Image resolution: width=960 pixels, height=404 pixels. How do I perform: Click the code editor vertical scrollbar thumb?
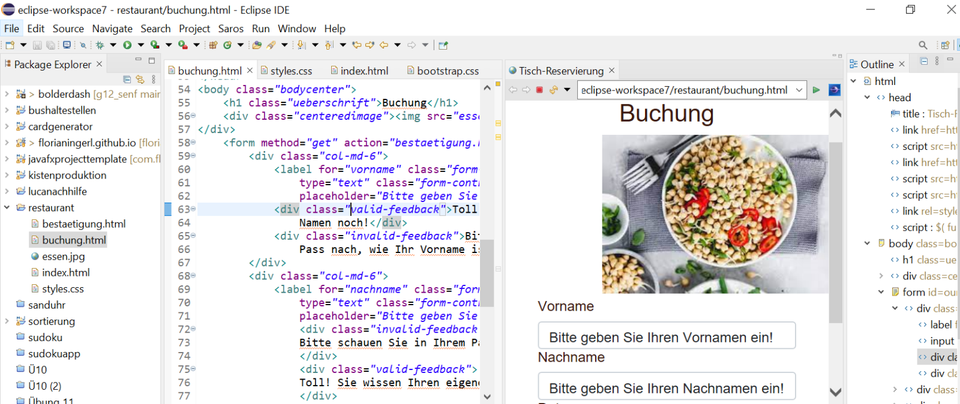pyautogui.click(x=487, y=272)
